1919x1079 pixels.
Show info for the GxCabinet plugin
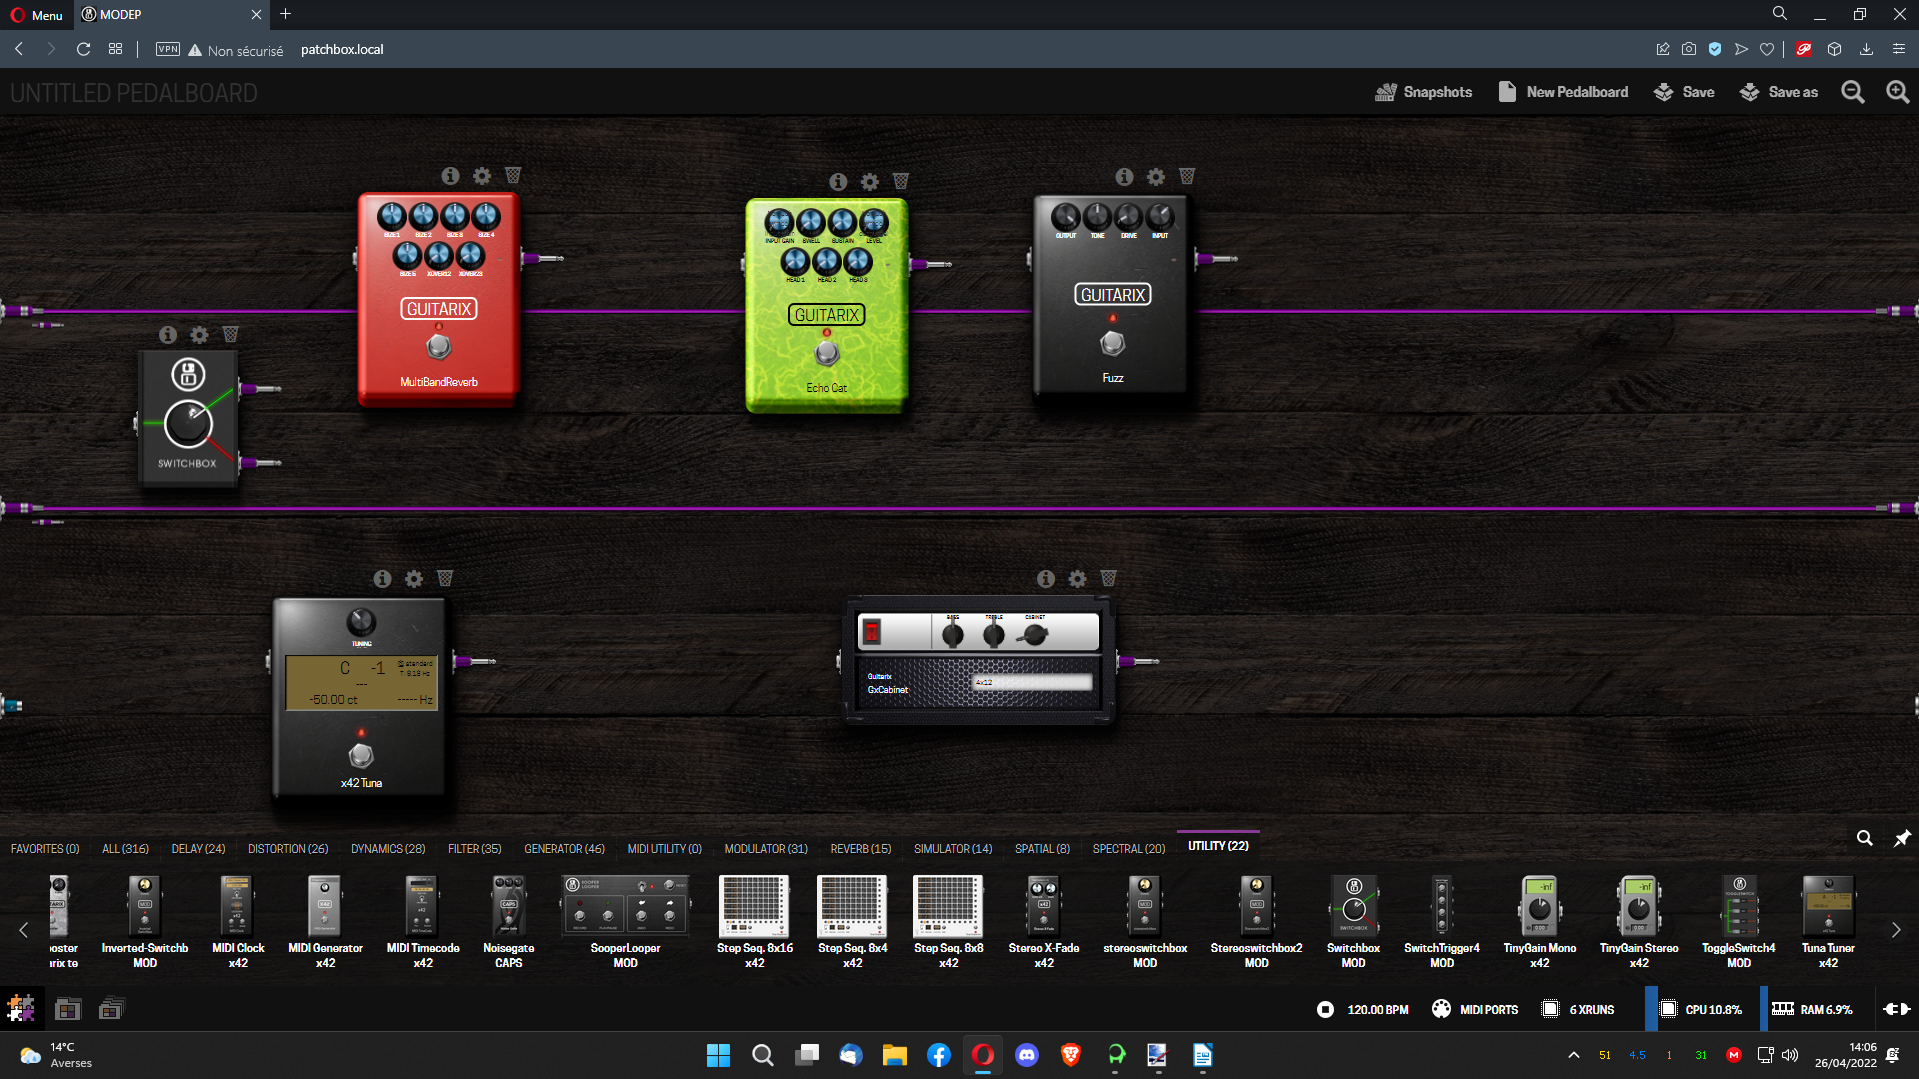pos(1046,579)
